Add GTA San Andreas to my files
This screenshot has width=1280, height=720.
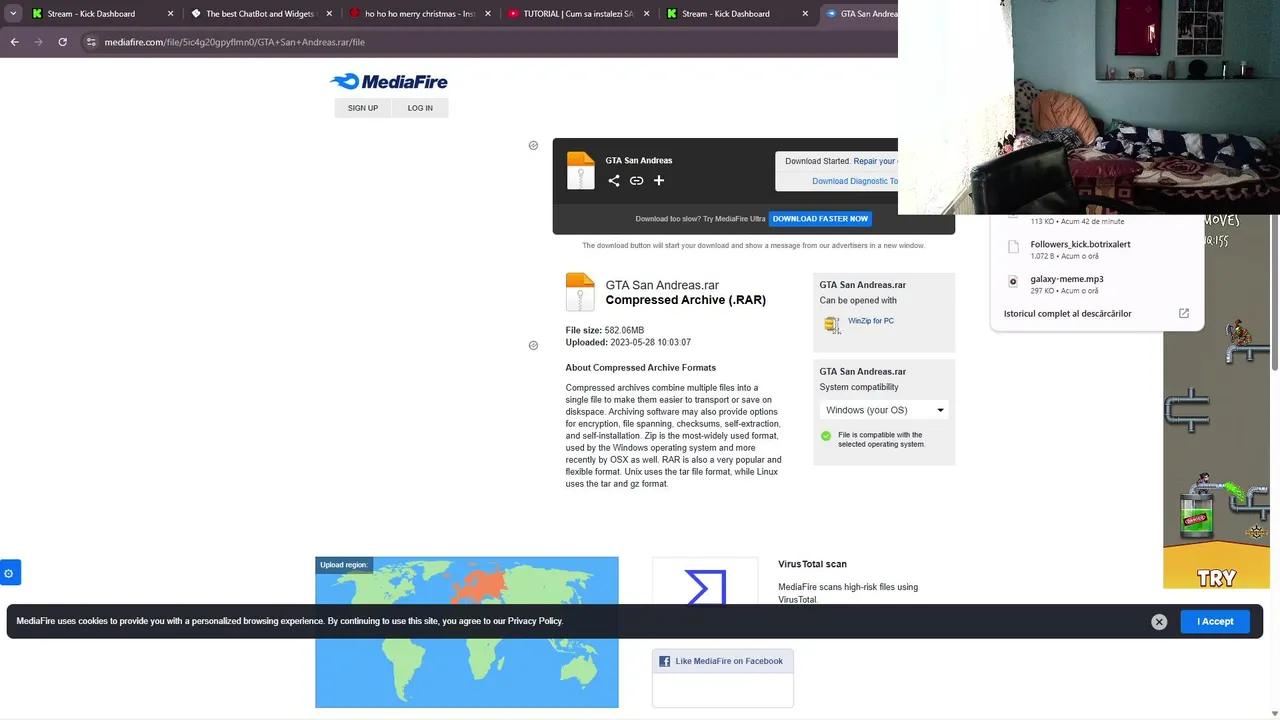(x=659, y=181)
